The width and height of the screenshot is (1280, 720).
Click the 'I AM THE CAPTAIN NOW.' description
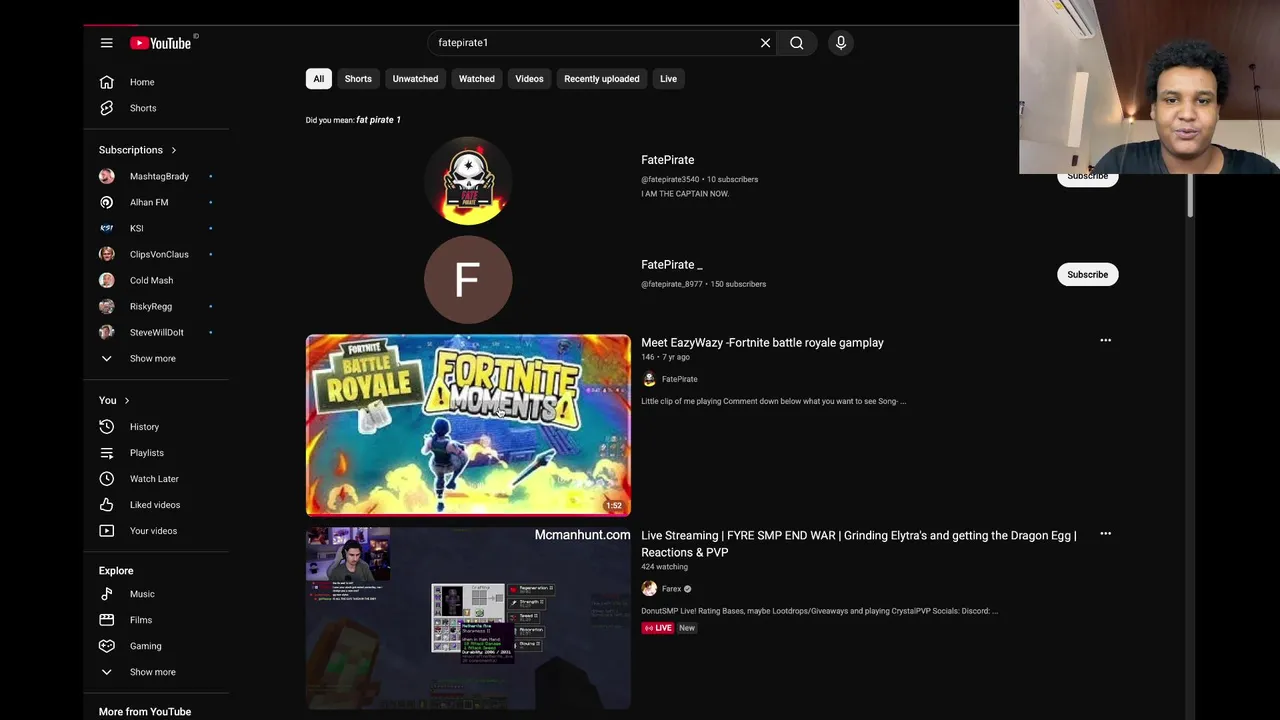click(685, 194)
